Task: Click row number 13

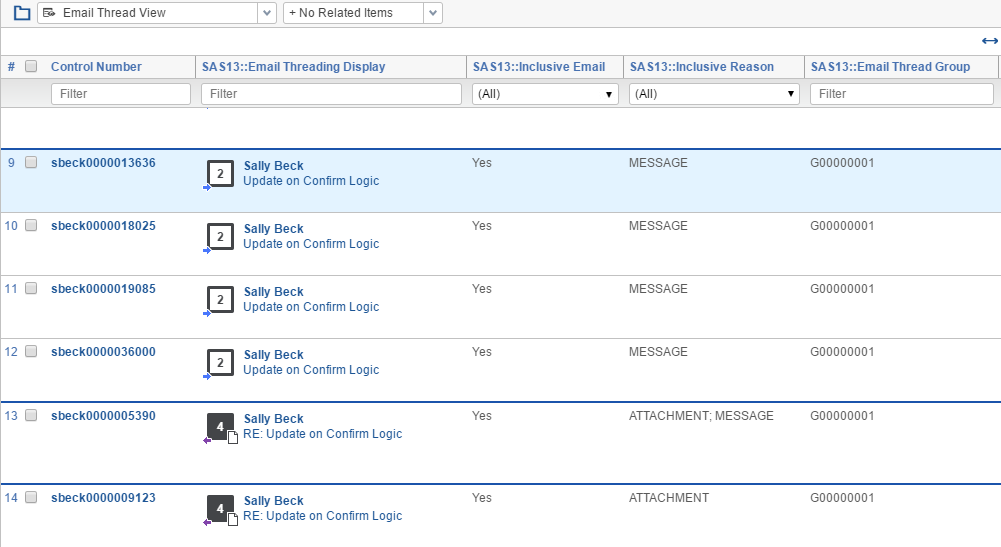Action: point(11,416)
